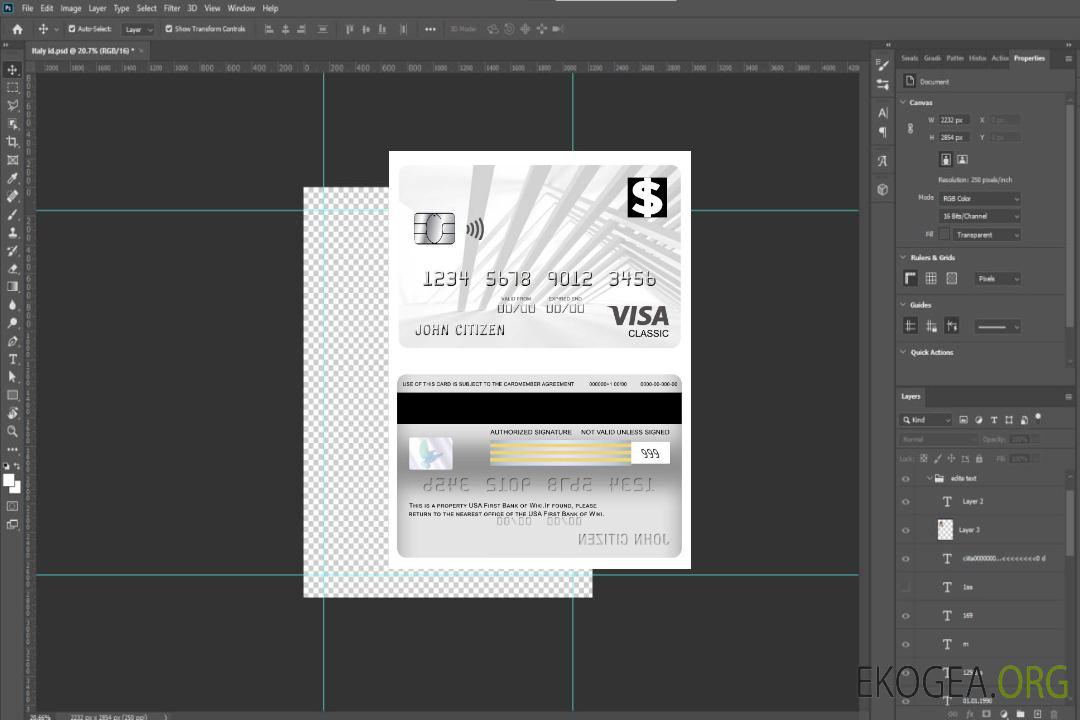
Task: Select the Frame tool
Action: [x=12, y=160]
